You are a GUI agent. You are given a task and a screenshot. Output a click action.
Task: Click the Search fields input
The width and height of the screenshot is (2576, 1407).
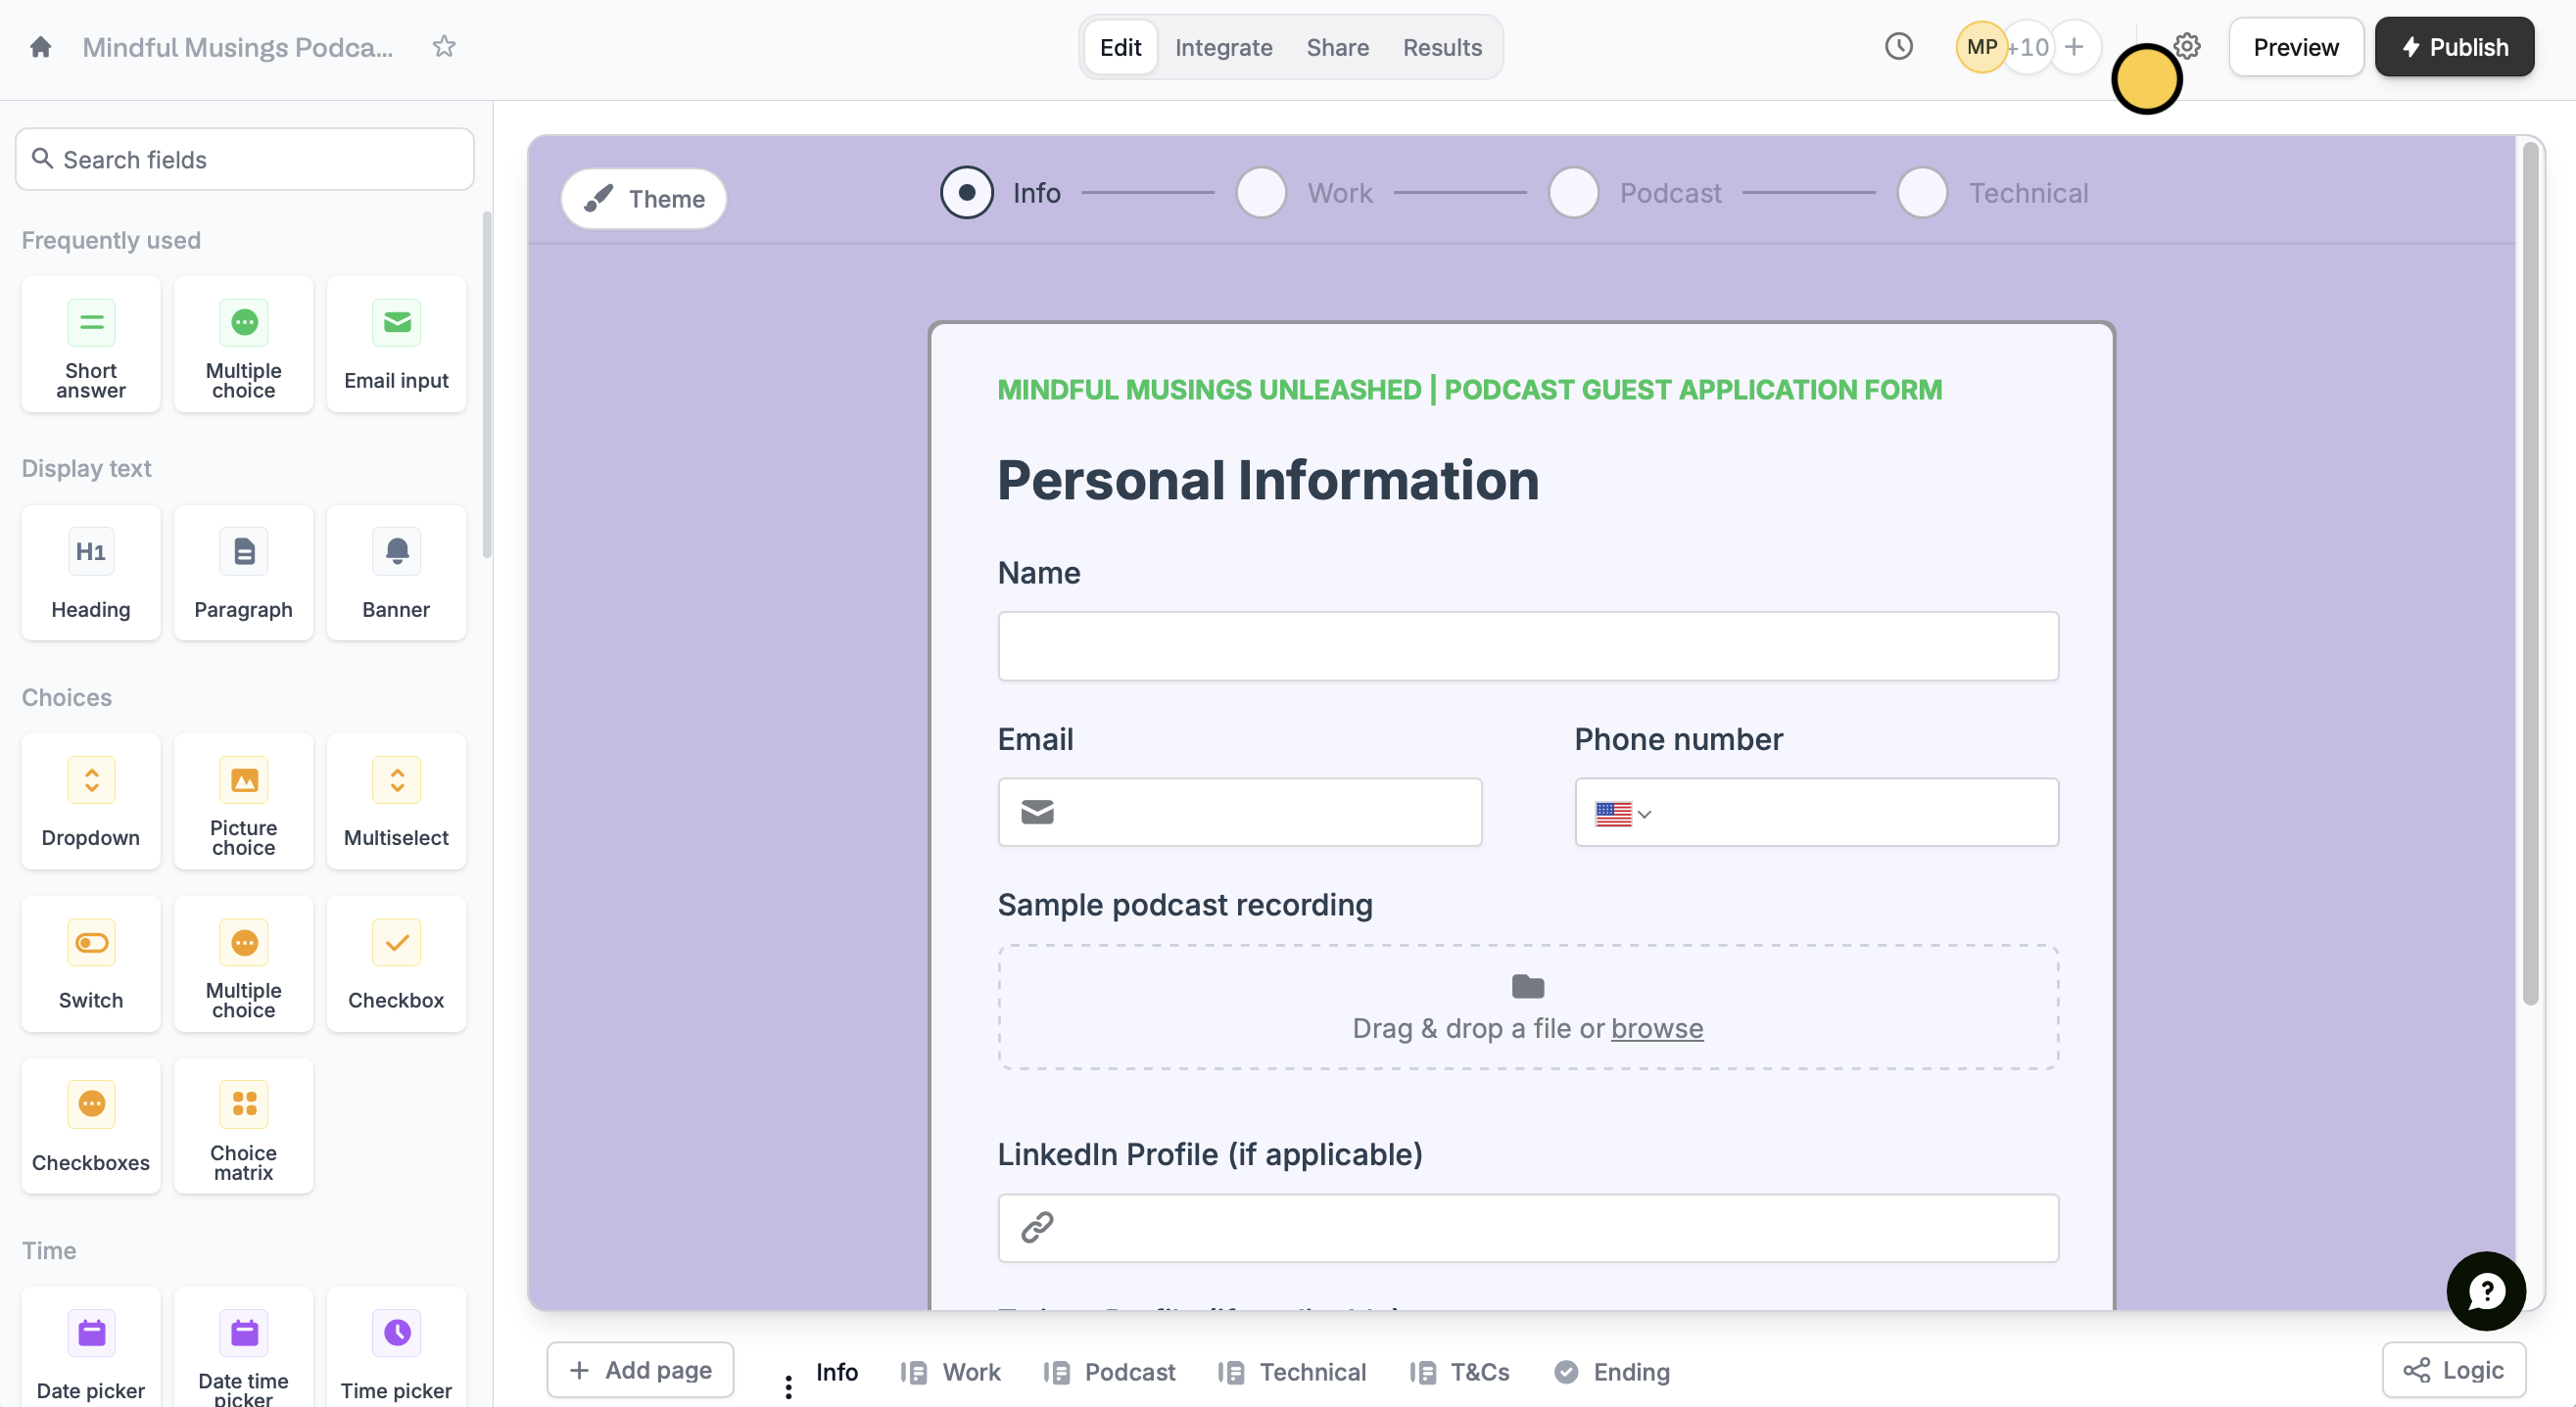245,160
